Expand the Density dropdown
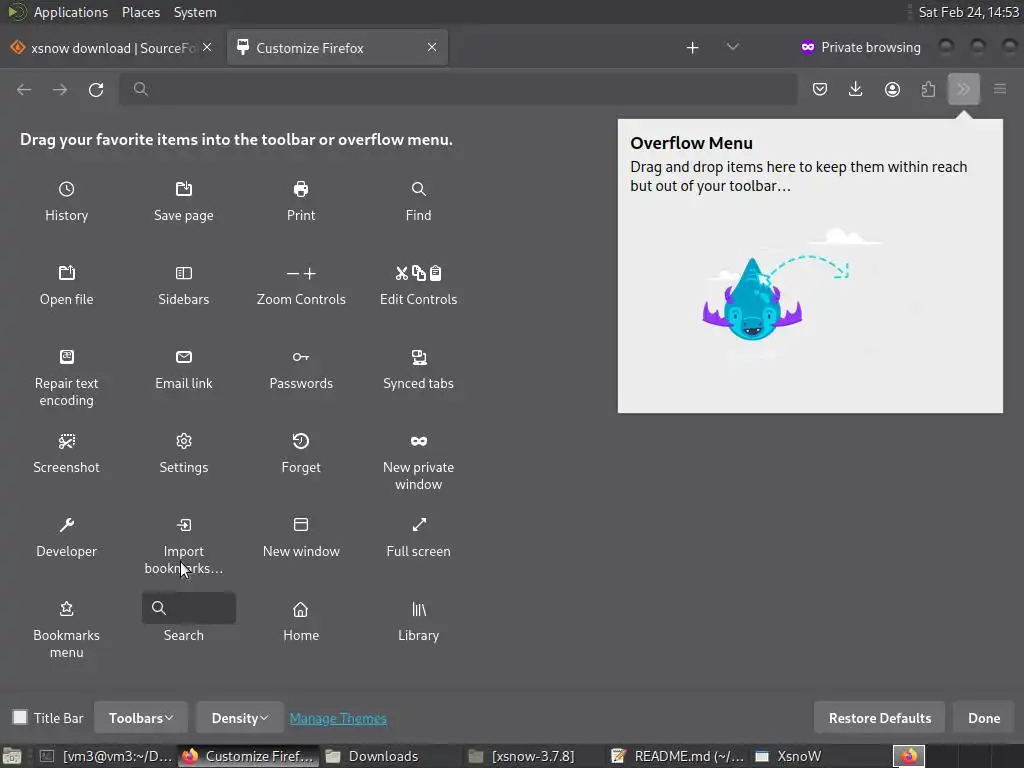1024x768 pixels. (x=240, y=718)
